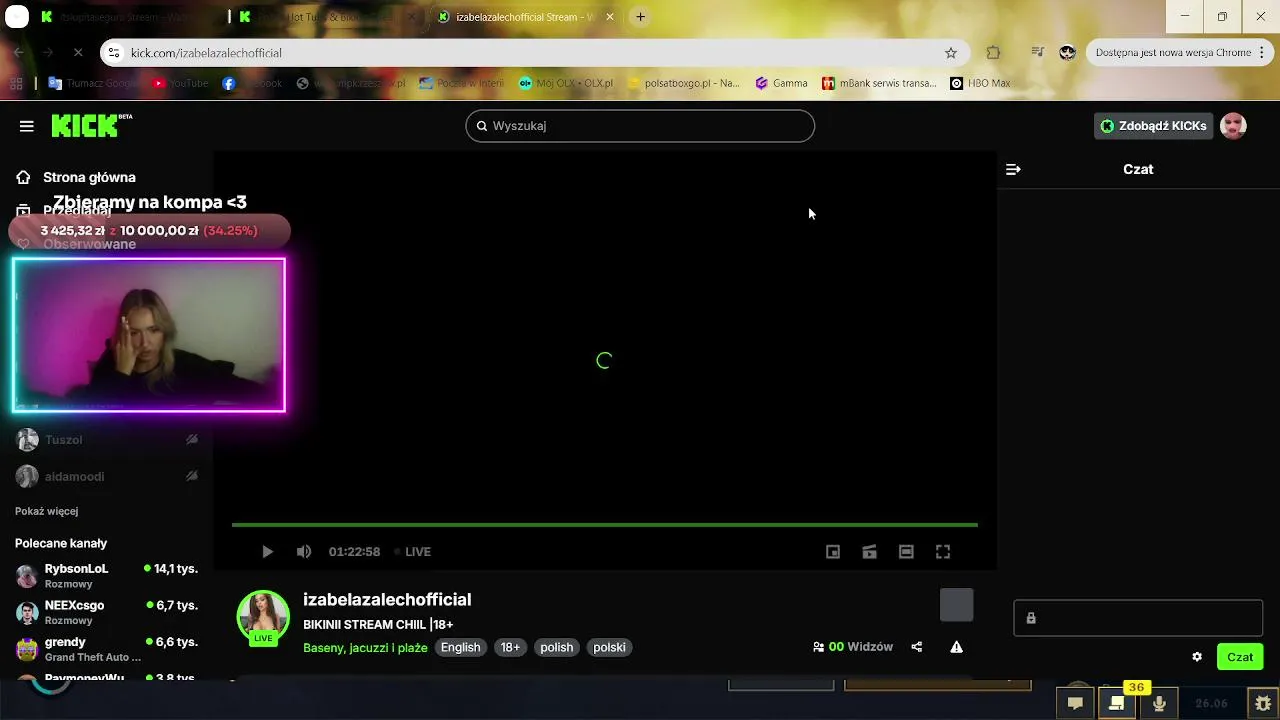Select the 18+ tag
This screenshot has height=720, width=1280.
(510, 648)
